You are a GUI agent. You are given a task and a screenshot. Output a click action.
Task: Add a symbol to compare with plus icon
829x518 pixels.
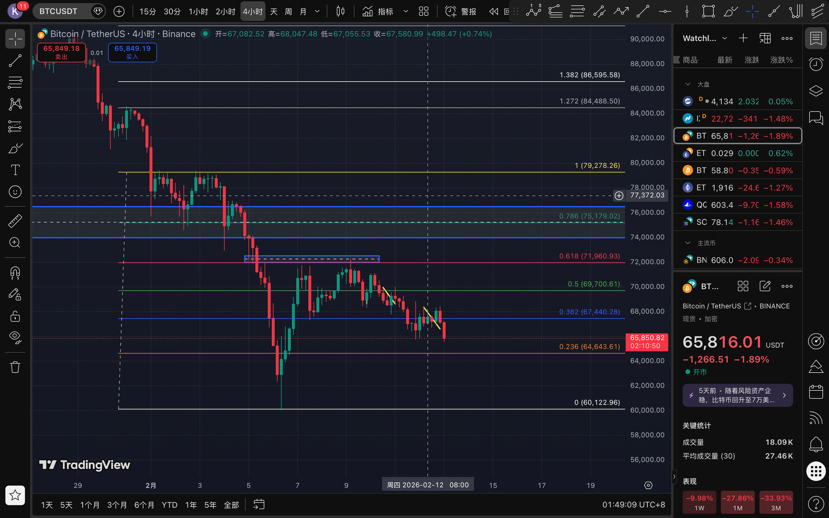119,11
